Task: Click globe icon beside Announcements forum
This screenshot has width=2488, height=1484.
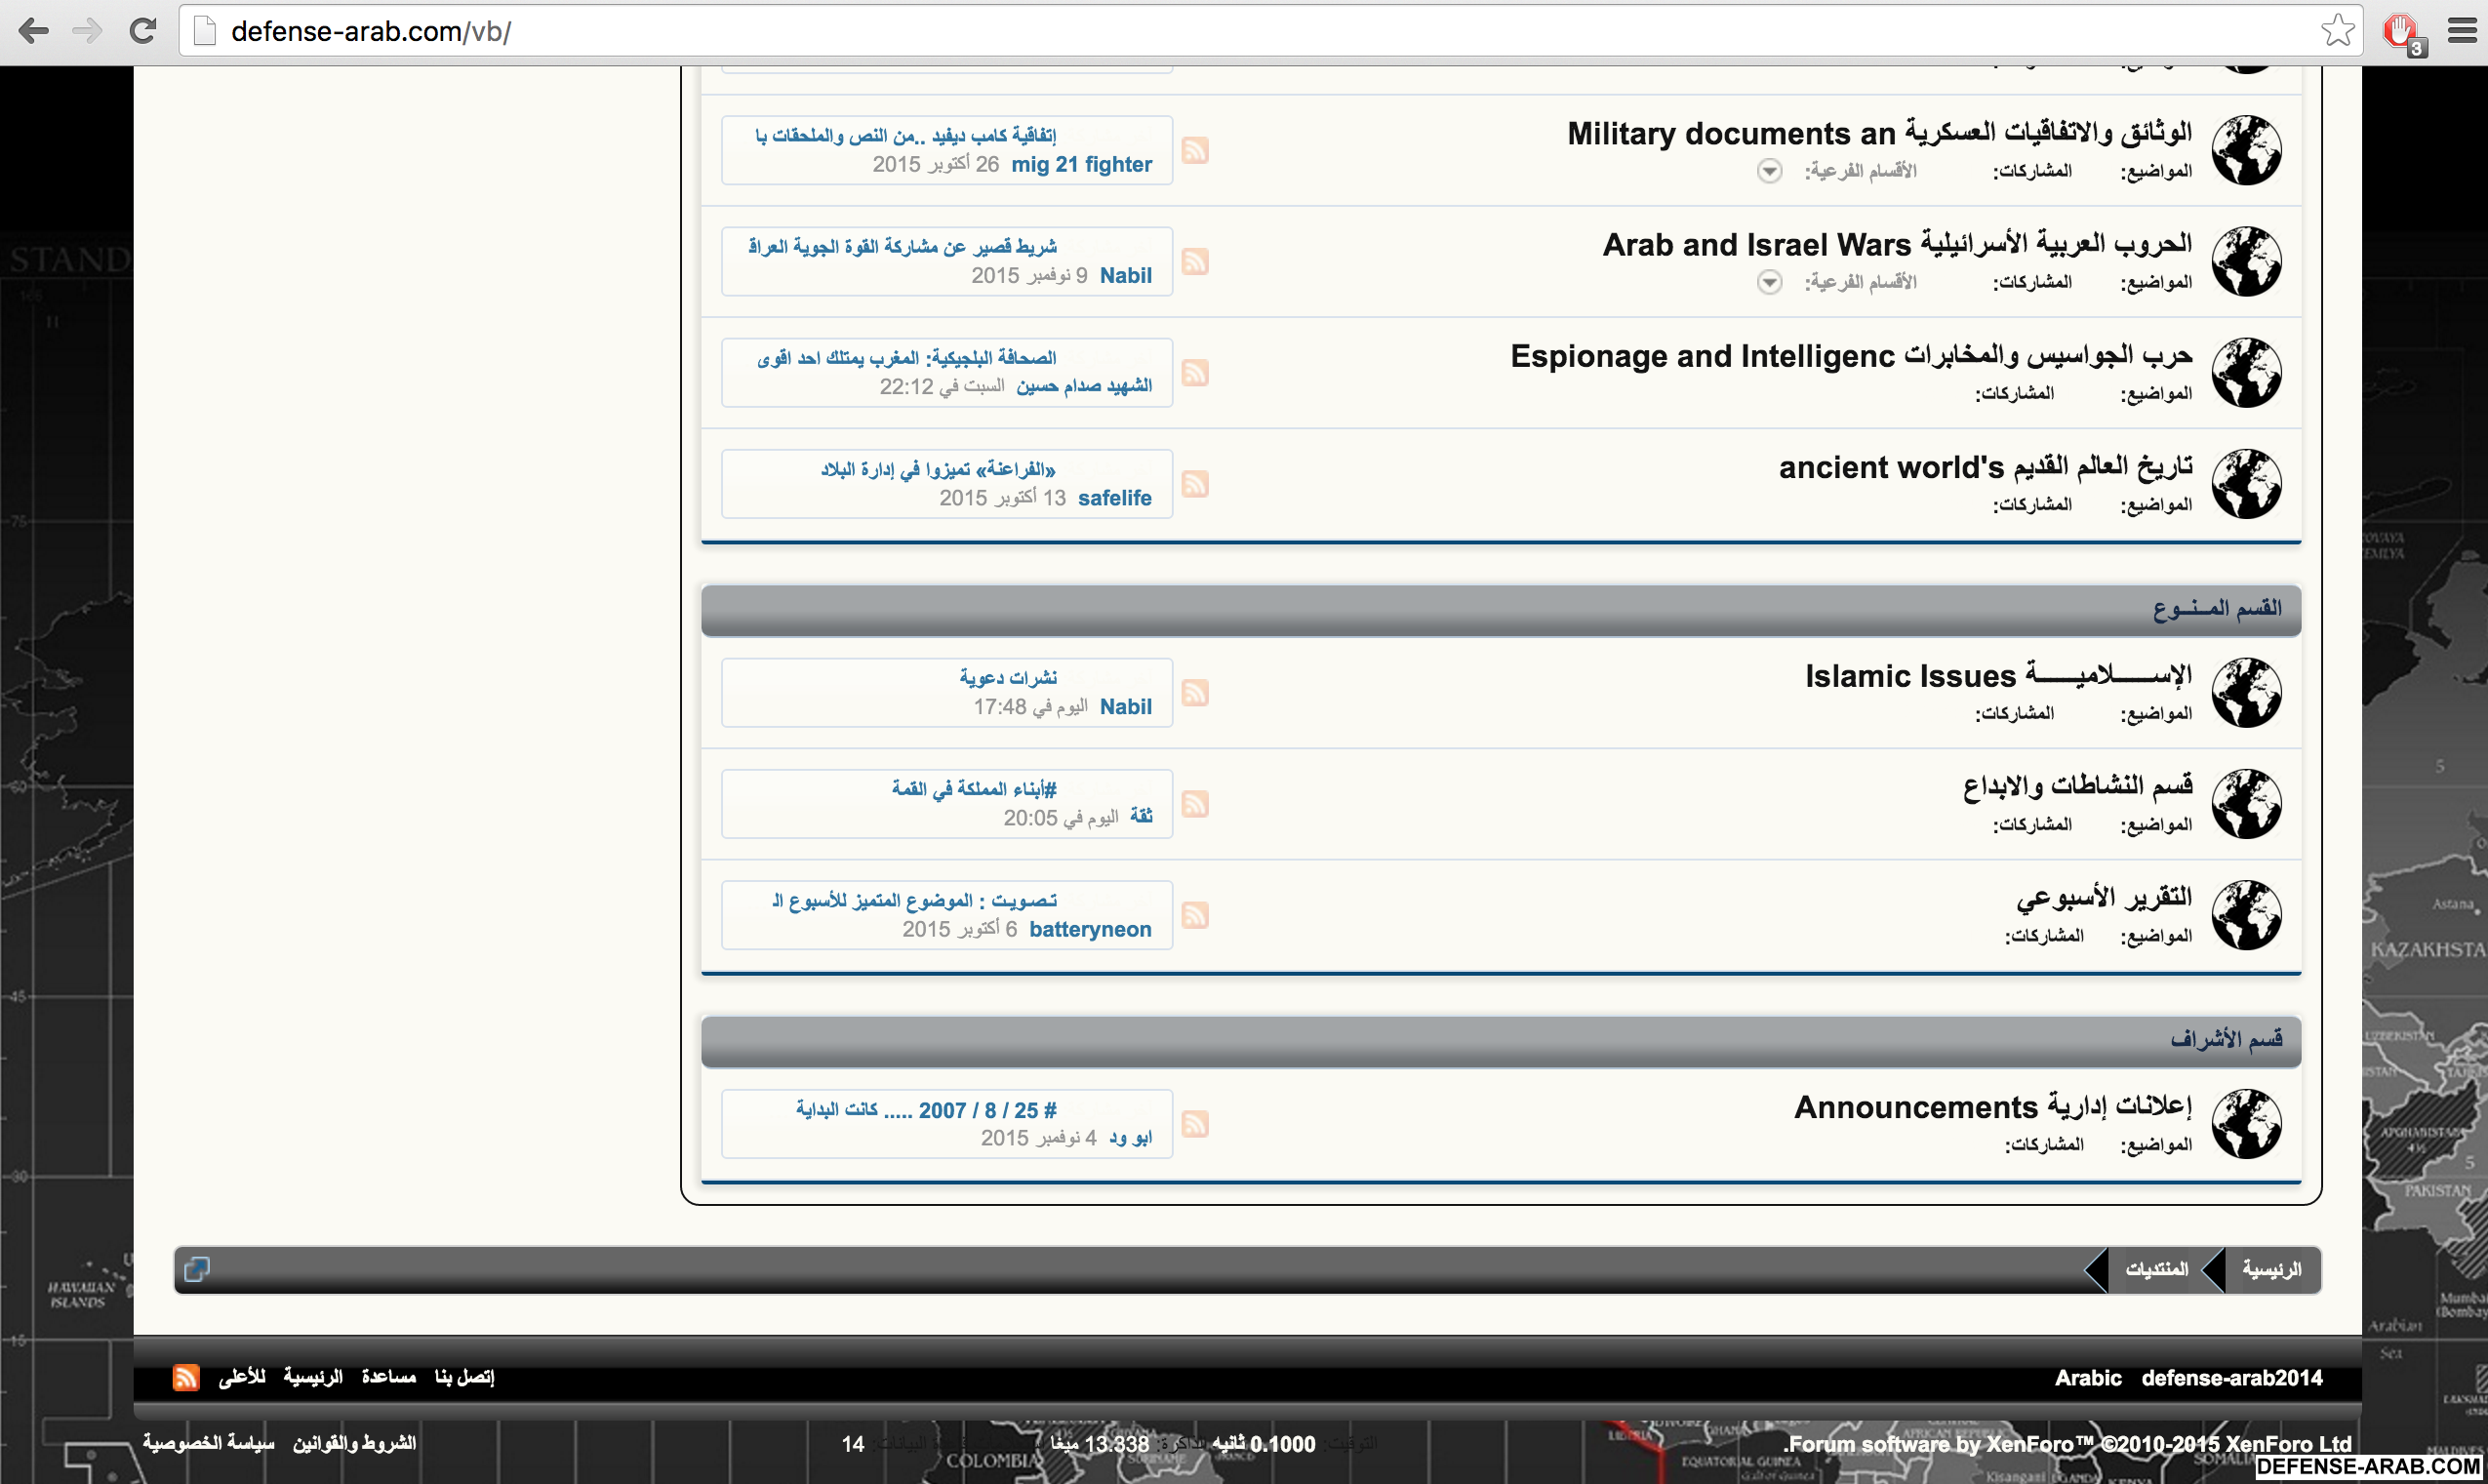Action: click(2246, 1124)
